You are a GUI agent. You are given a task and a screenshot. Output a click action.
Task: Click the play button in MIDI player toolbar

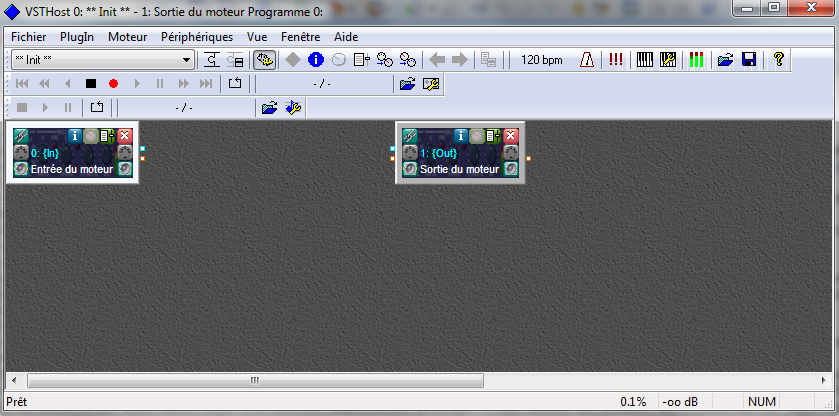point(137,84)
